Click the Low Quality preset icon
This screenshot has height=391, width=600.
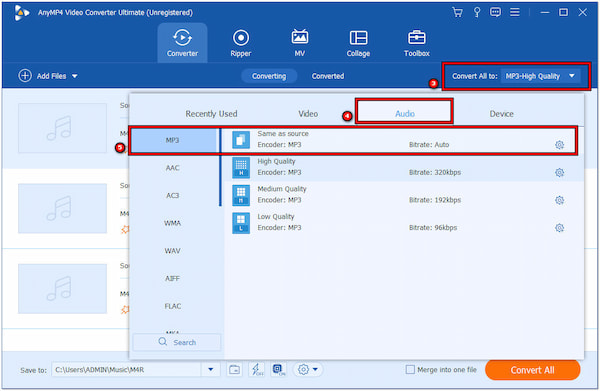point(241,223)
